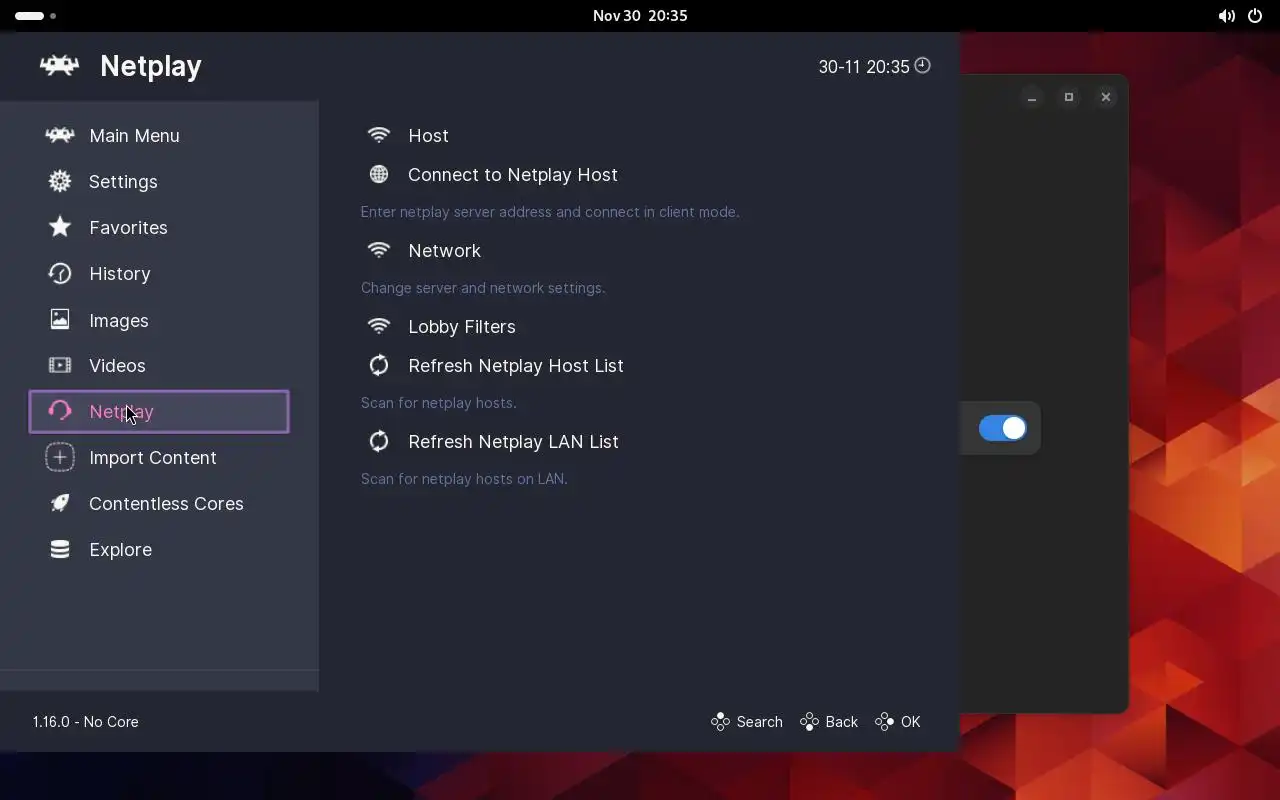Screen dimensions: 1280x800
Task: Click the Explore database icon
Action: pyautogui.click(x=60, y=549)
